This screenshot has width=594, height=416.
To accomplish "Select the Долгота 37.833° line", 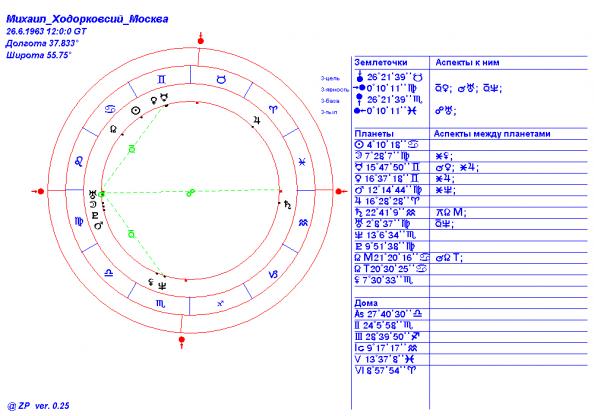I will 42,43.
